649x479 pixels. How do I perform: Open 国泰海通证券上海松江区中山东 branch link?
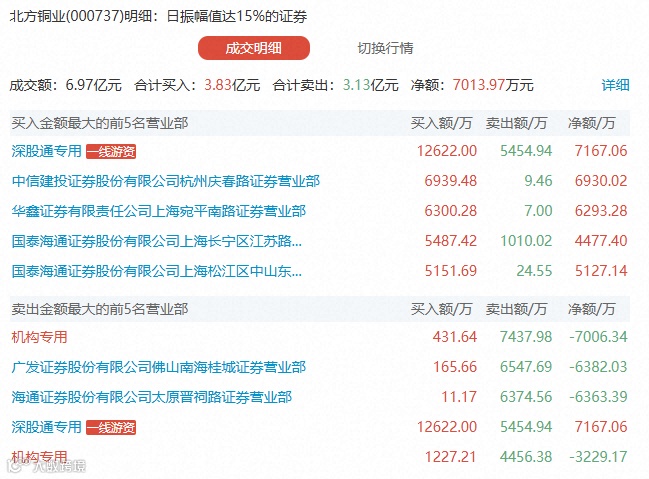pos(156,271)
